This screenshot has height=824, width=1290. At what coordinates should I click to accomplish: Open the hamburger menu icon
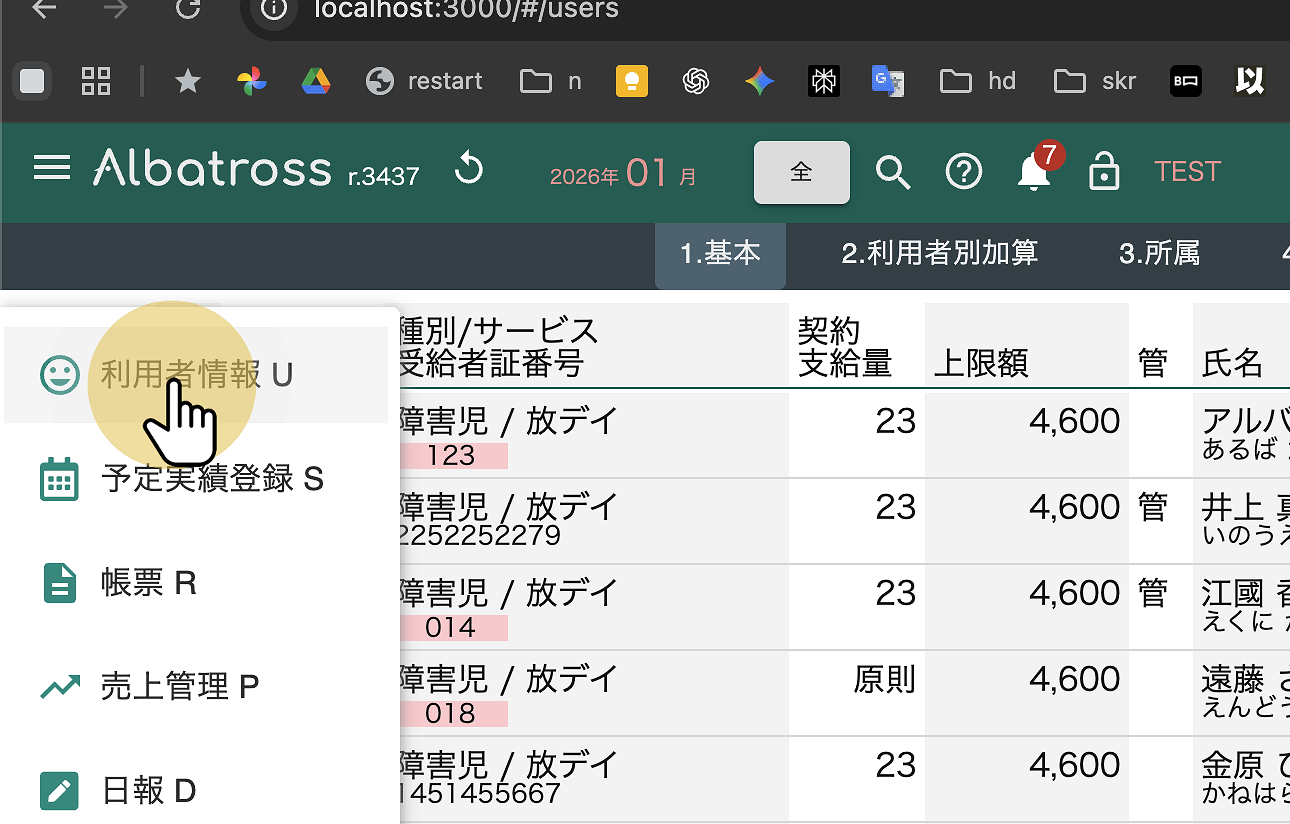pos(51,169)
